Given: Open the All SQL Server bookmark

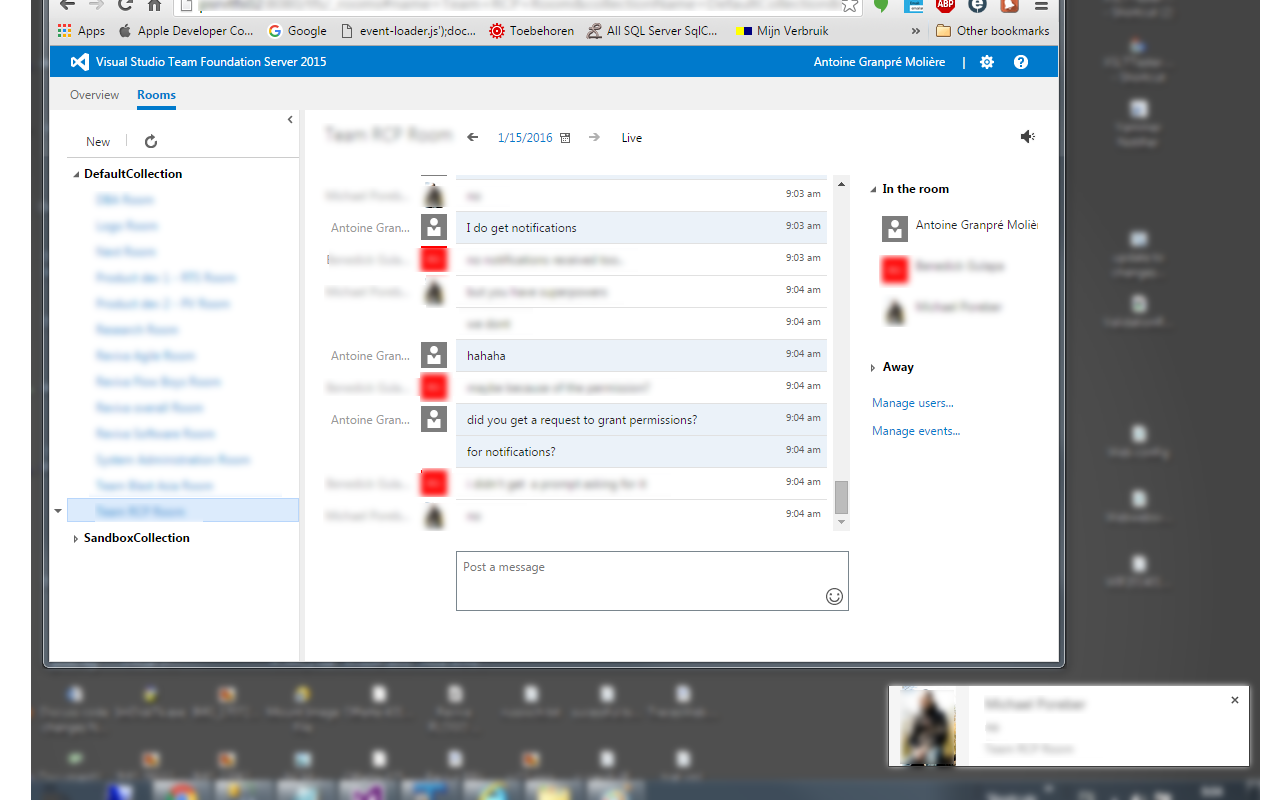Looking at the screenshot, I should [x=653, y=31].
